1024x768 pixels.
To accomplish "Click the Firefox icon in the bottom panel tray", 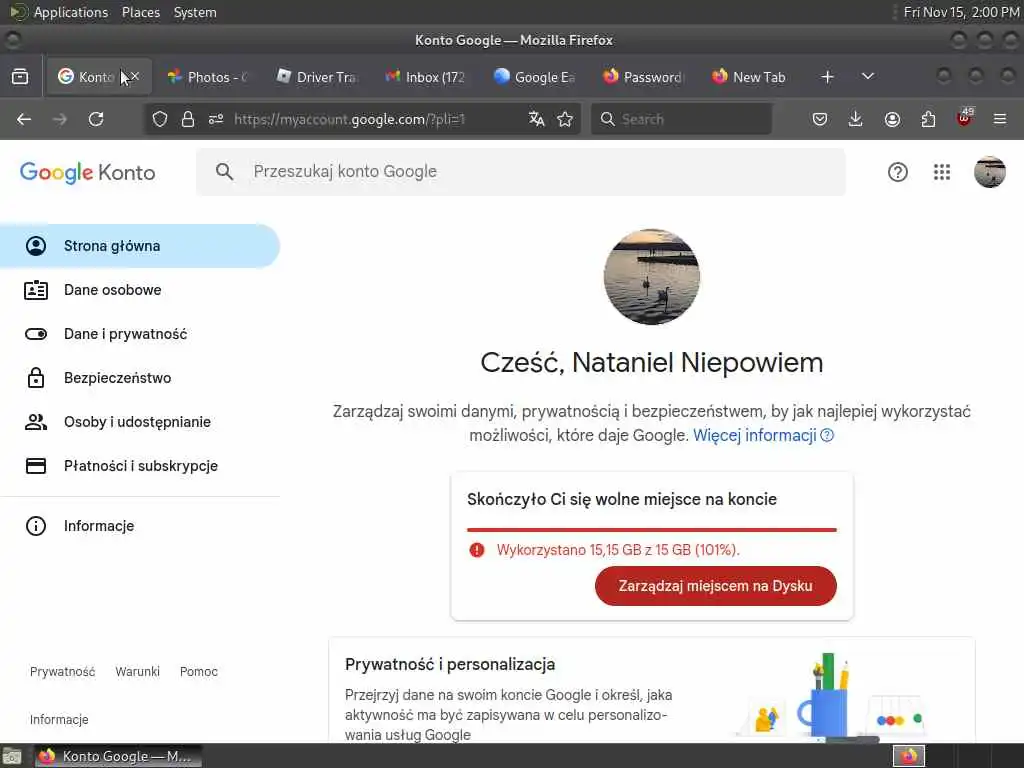I will click(908, 756).
